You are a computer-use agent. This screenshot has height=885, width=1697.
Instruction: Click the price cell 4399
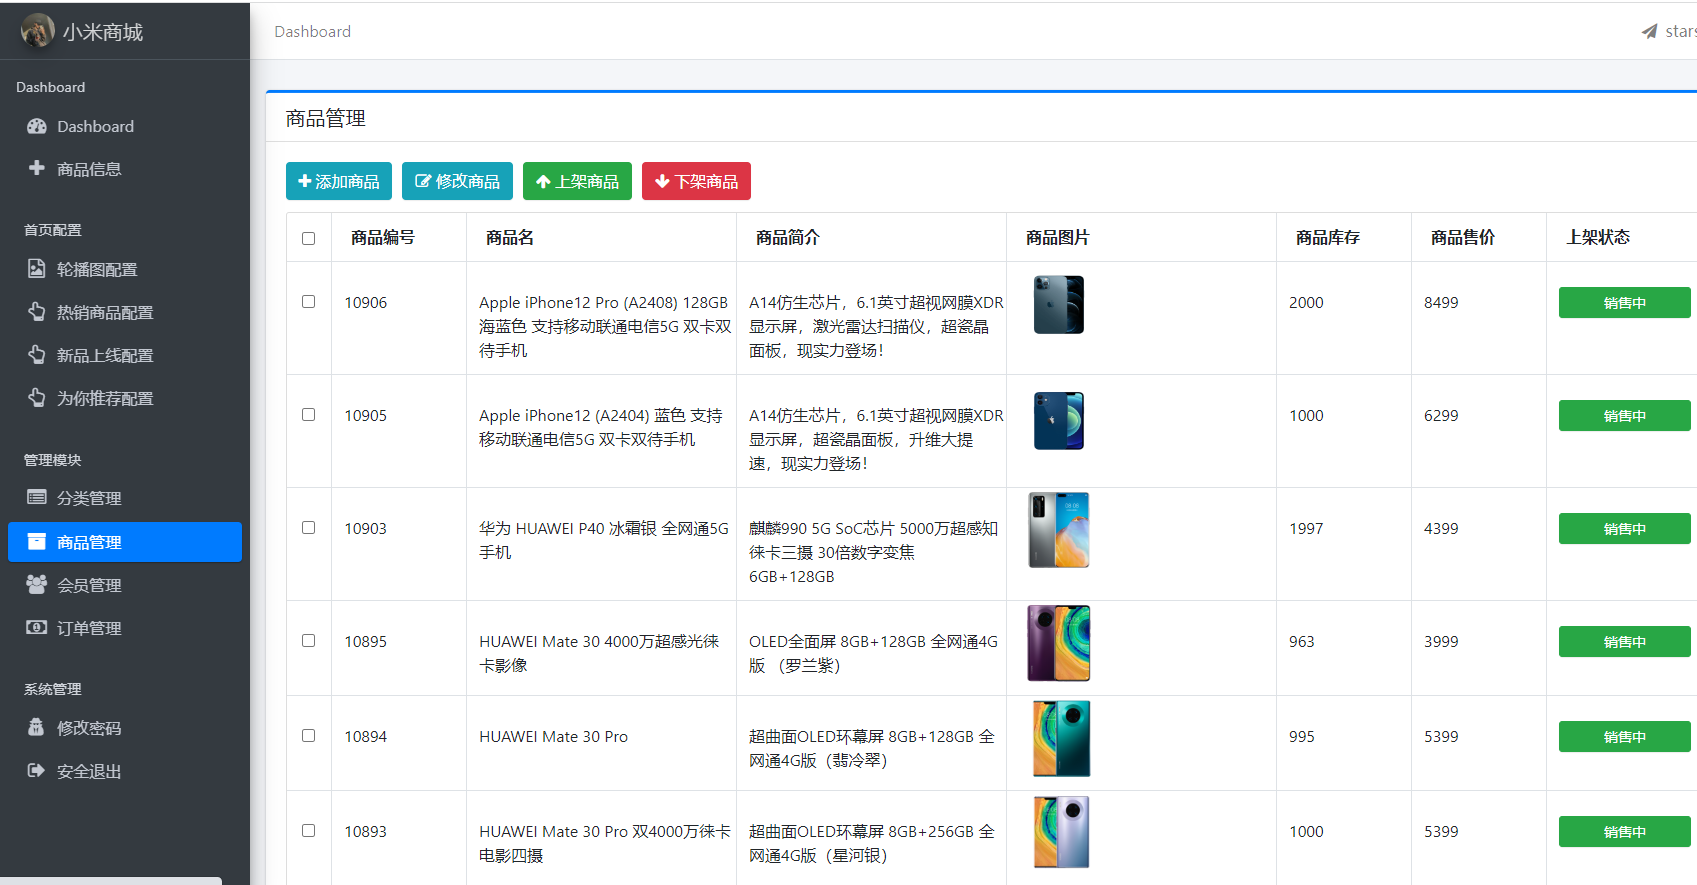pos(1441,528)
